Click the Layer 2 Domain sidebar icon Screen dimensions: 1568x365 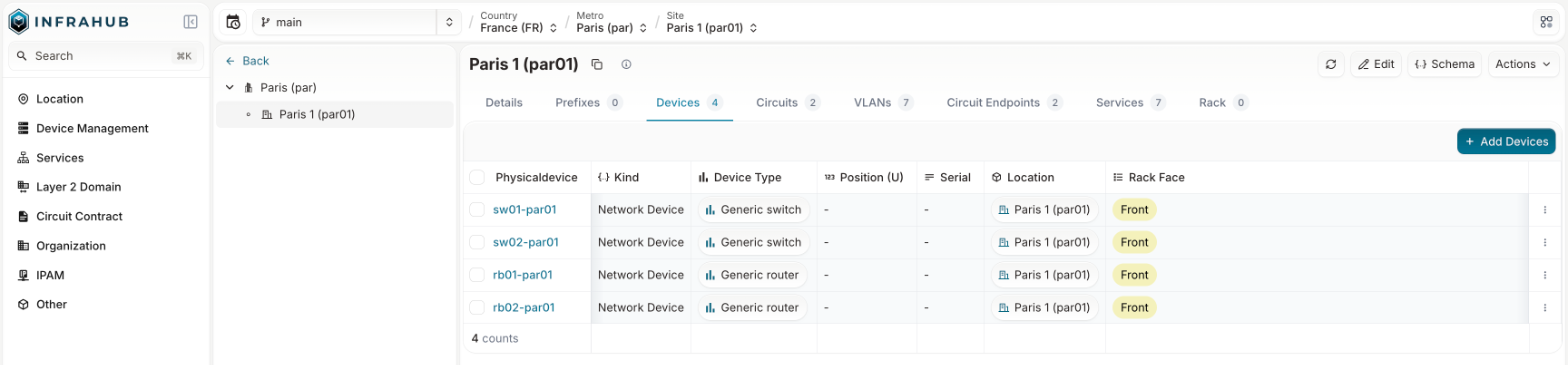23,187
